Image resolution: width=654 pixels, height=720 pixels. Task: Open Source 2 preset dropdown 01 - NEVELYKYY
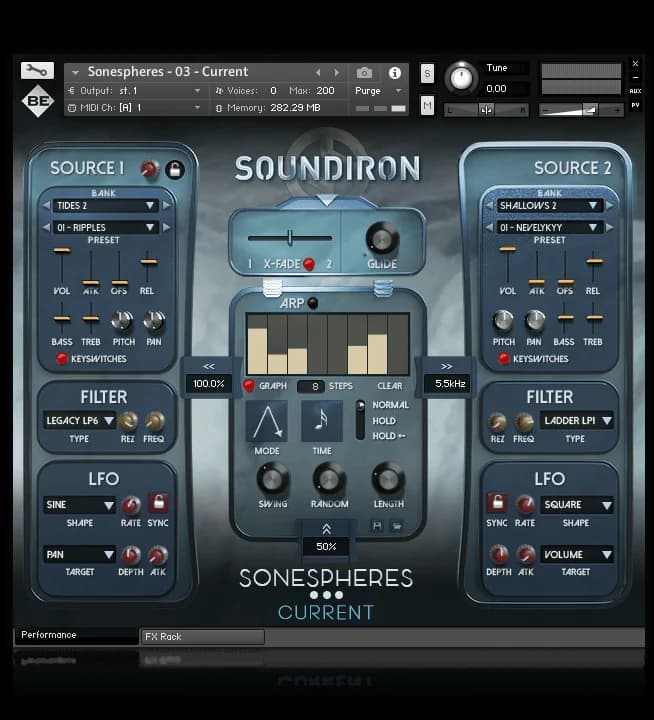549,227
